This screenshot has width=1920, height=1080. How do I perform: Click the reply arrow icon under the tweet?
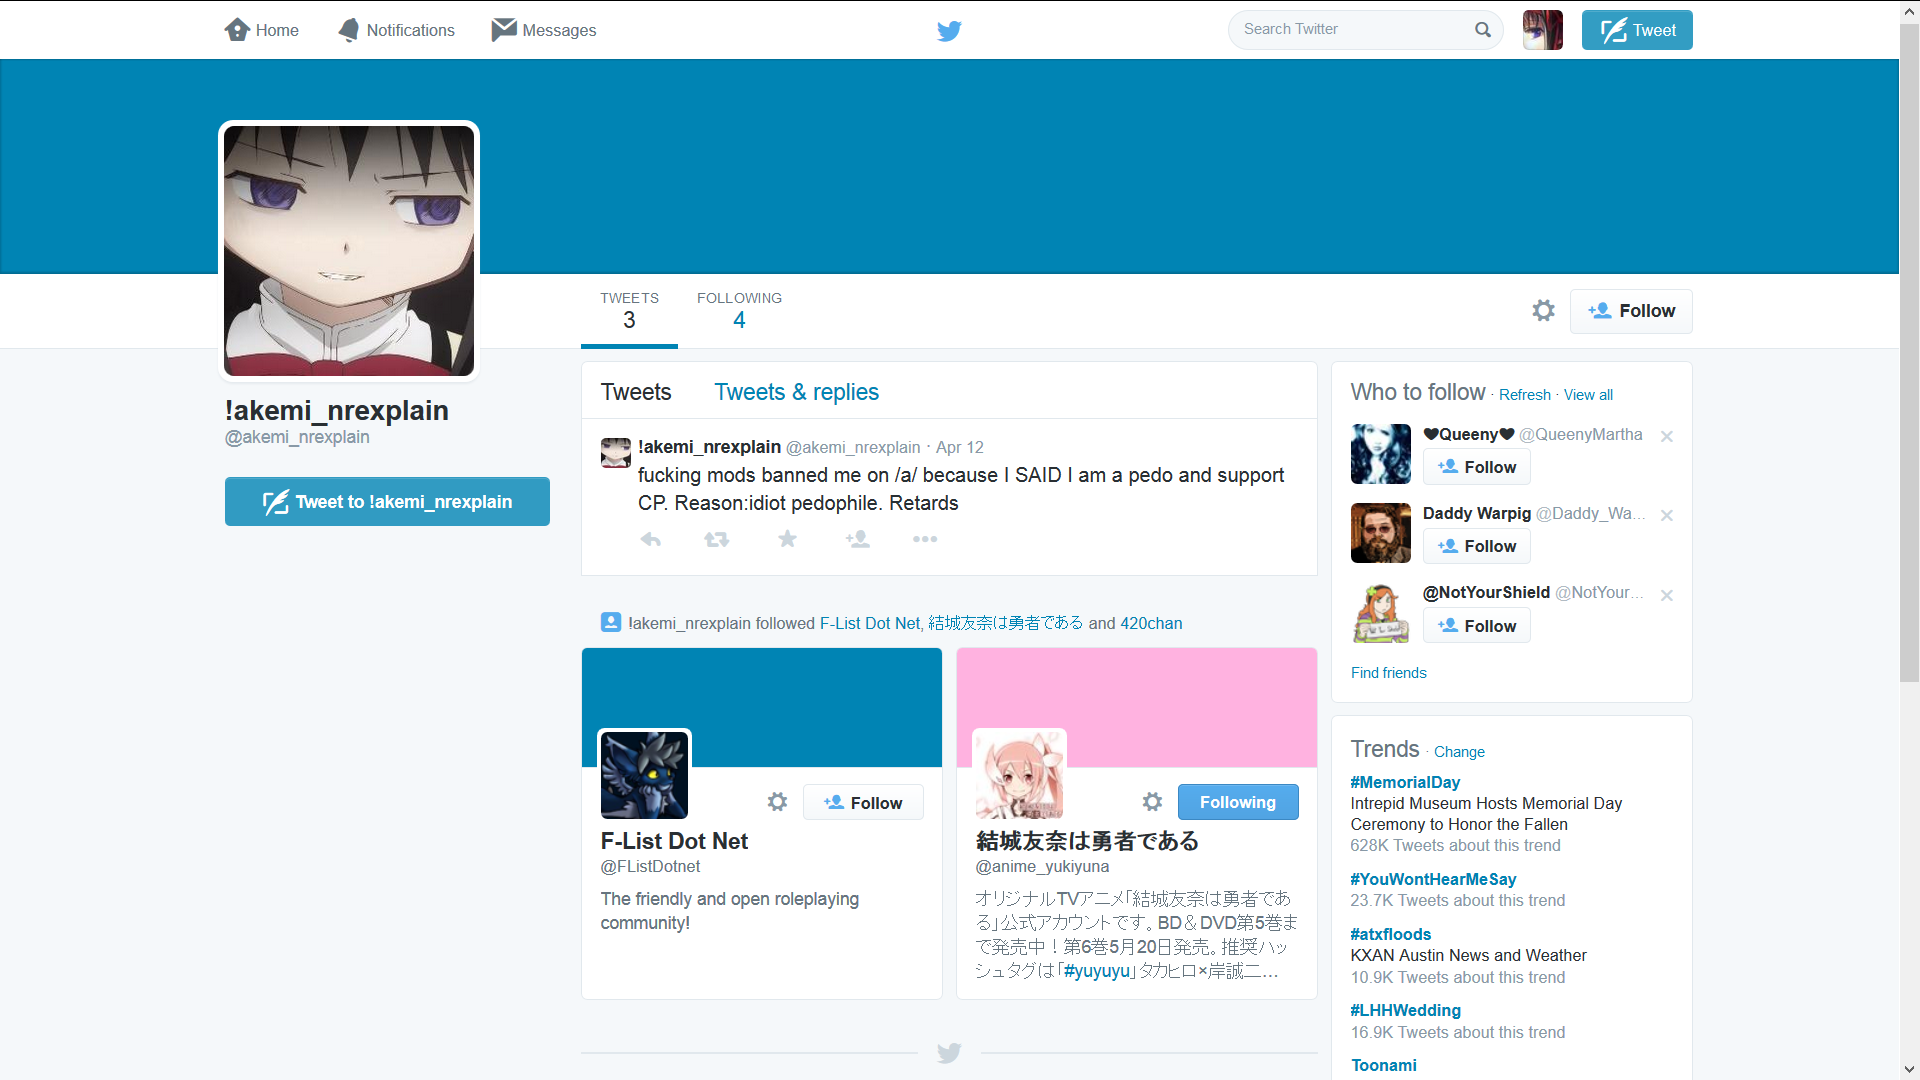tap(651, 540)
